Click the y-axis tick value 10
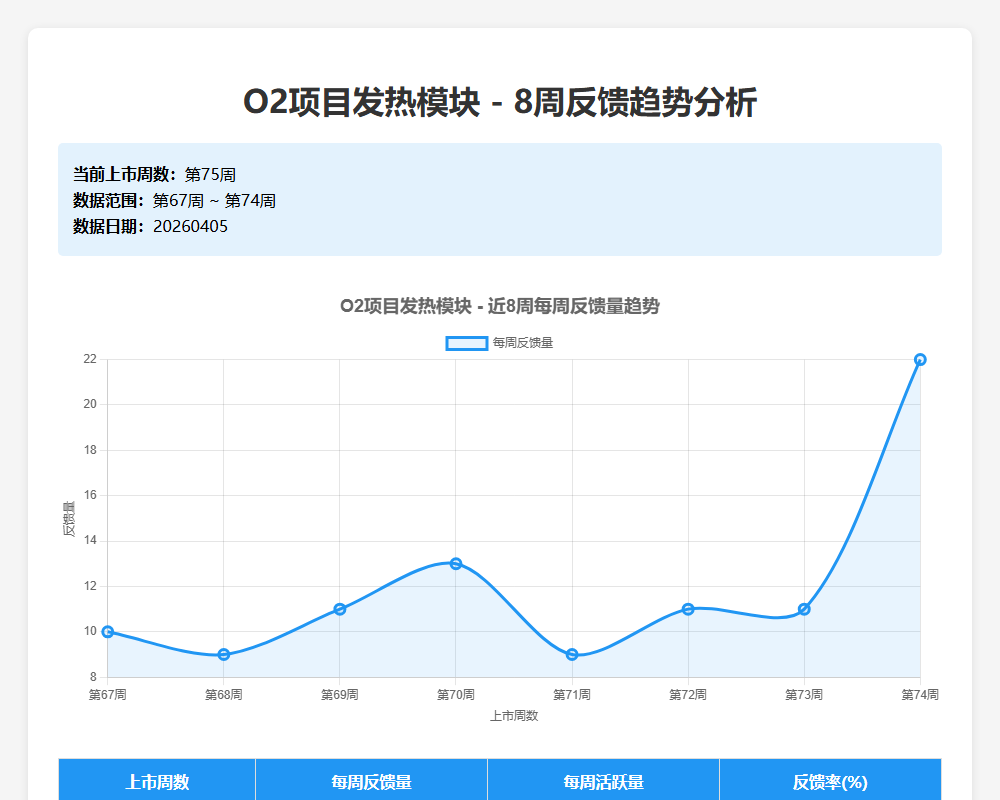The width and height of the screenshot is (1000, 800). (x=90, y=632)
